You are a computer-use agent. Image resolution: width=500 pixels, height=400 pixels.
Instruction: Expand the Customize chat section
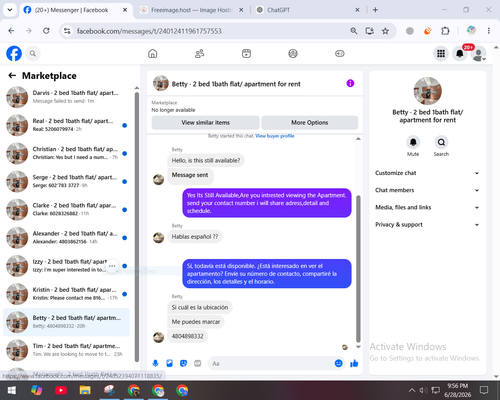(427, 173)
